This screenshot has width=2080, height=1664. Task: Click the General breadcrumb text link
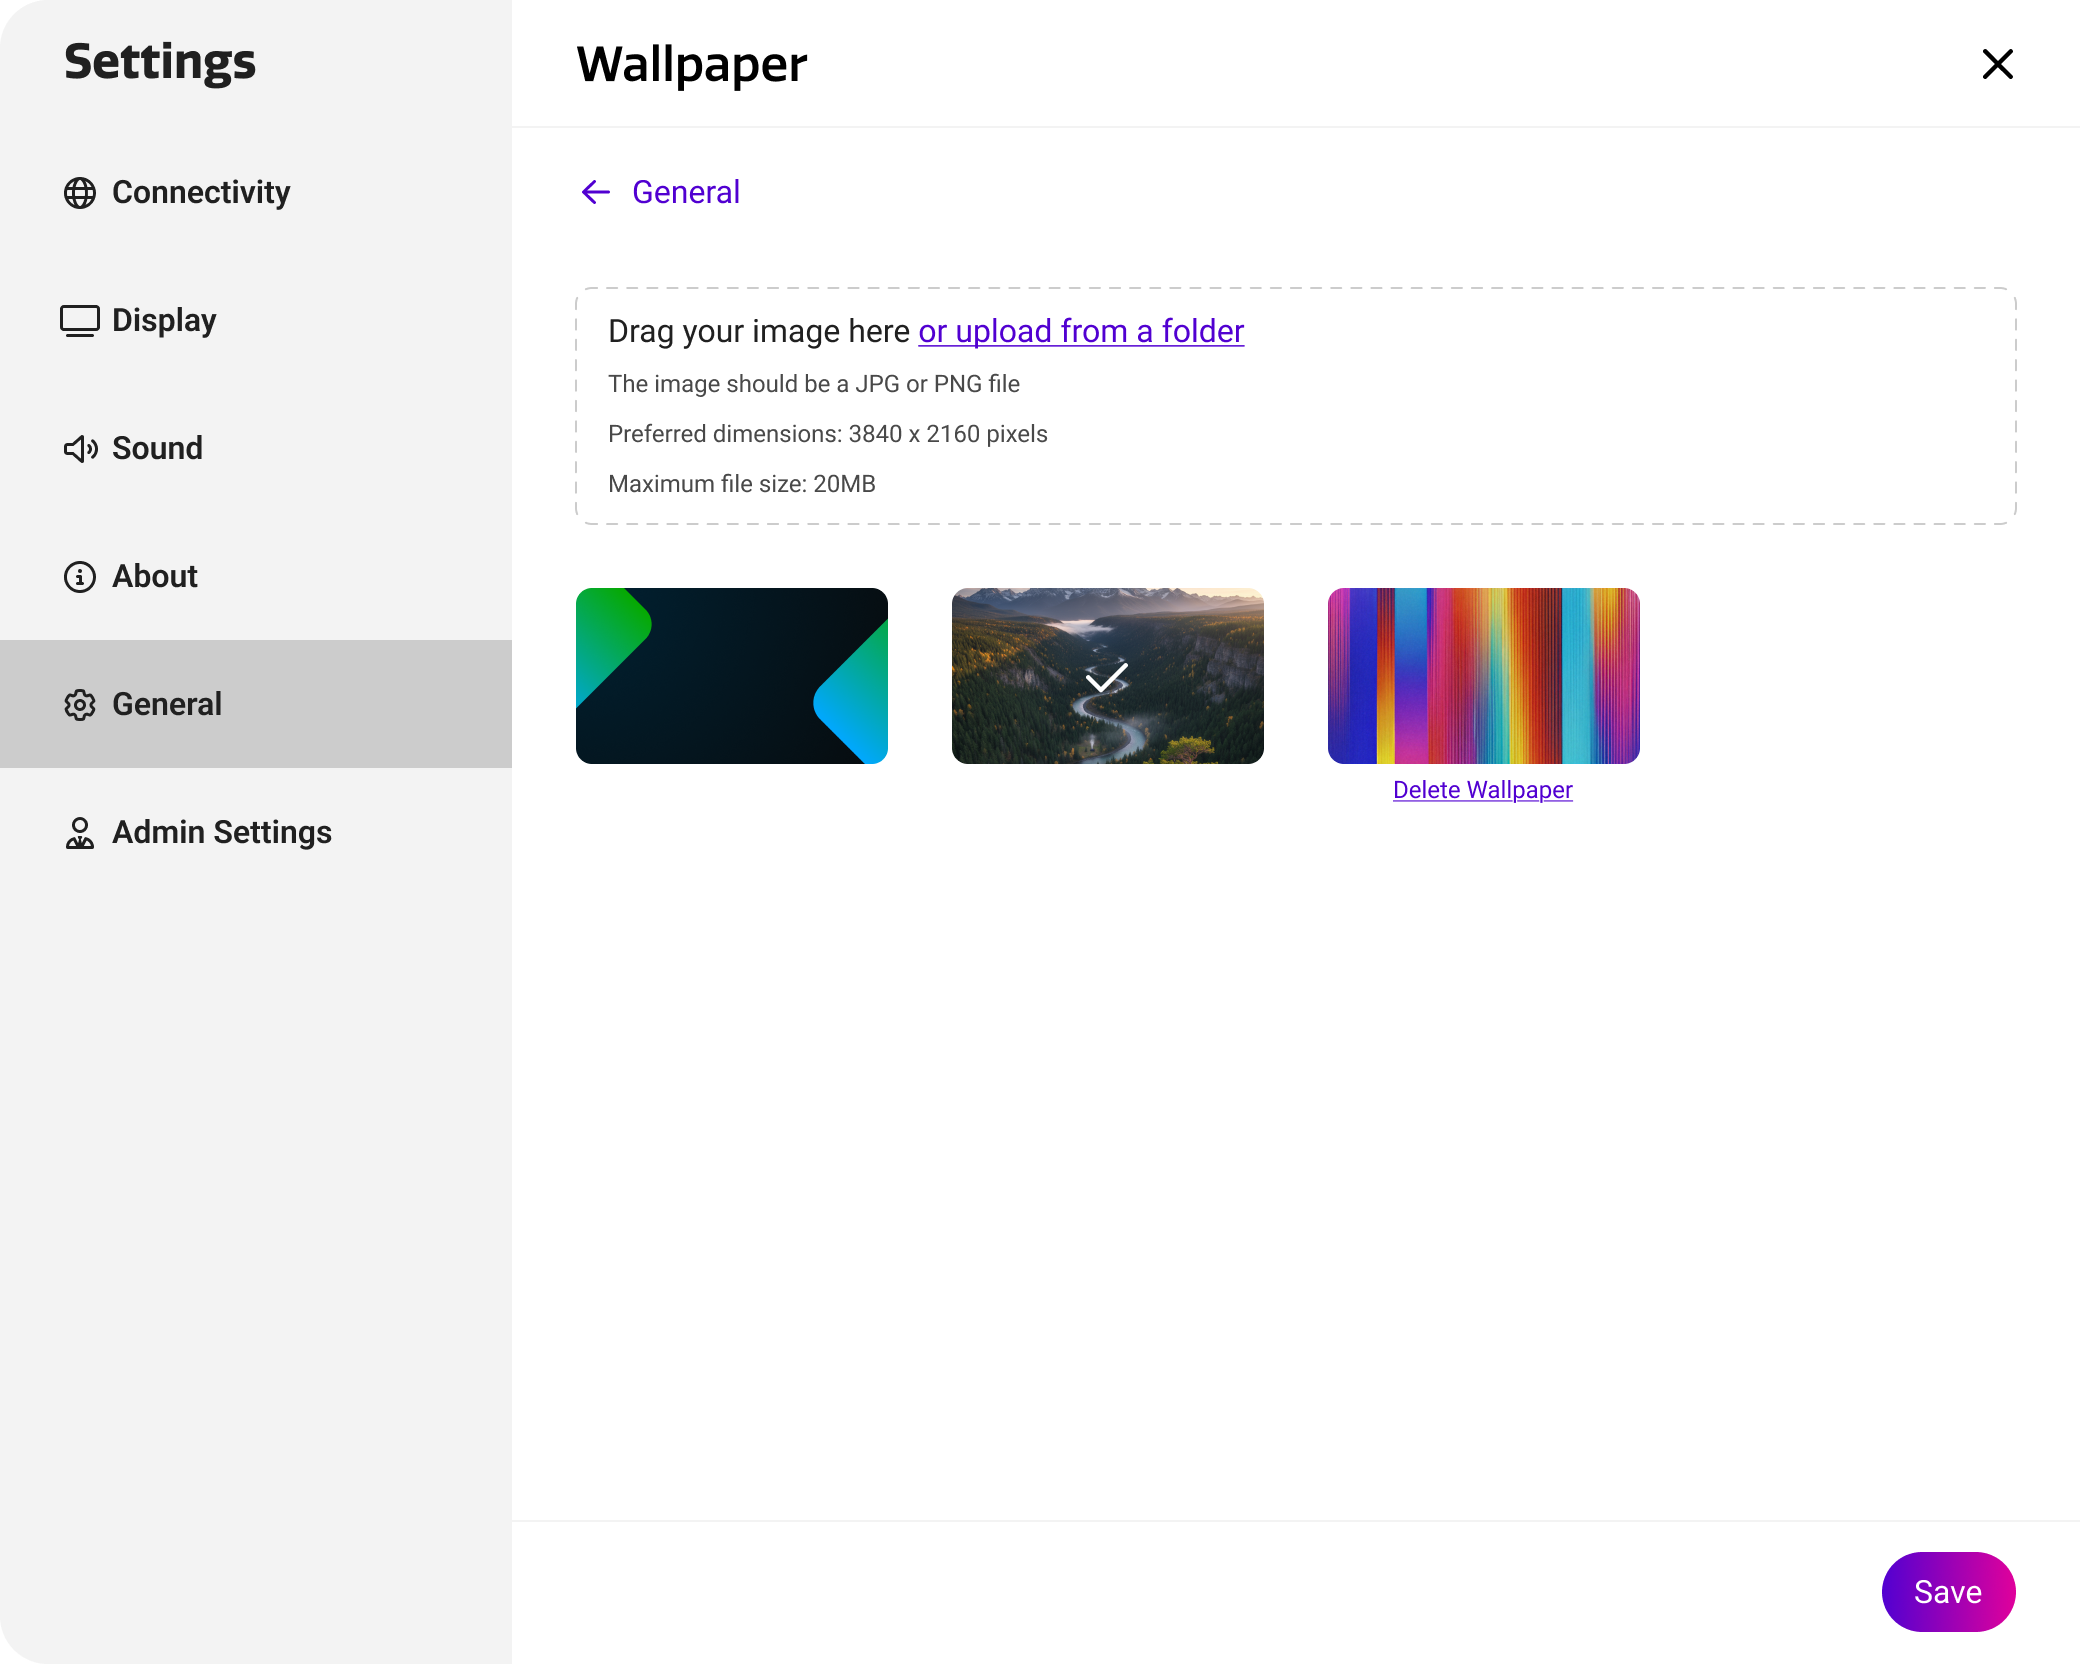point(686,192)
